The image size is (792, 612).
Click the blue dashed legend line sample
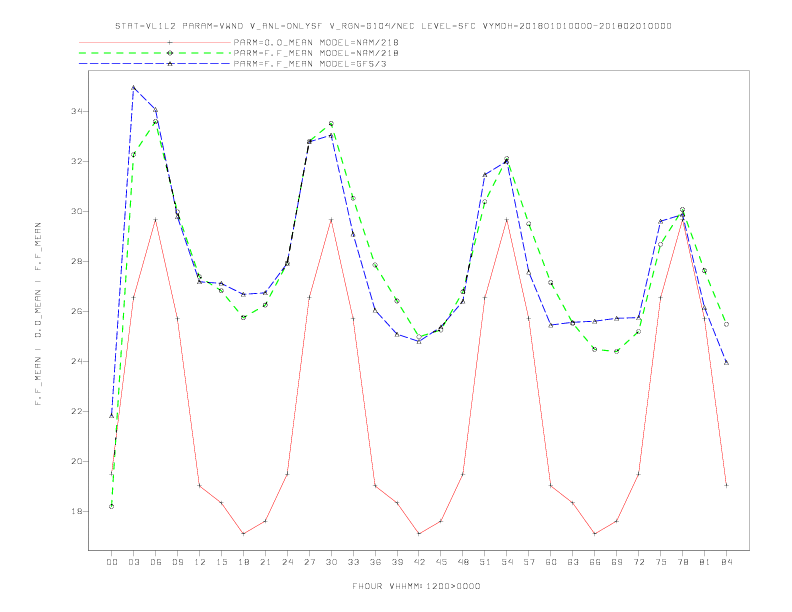(x=155, y=64)
